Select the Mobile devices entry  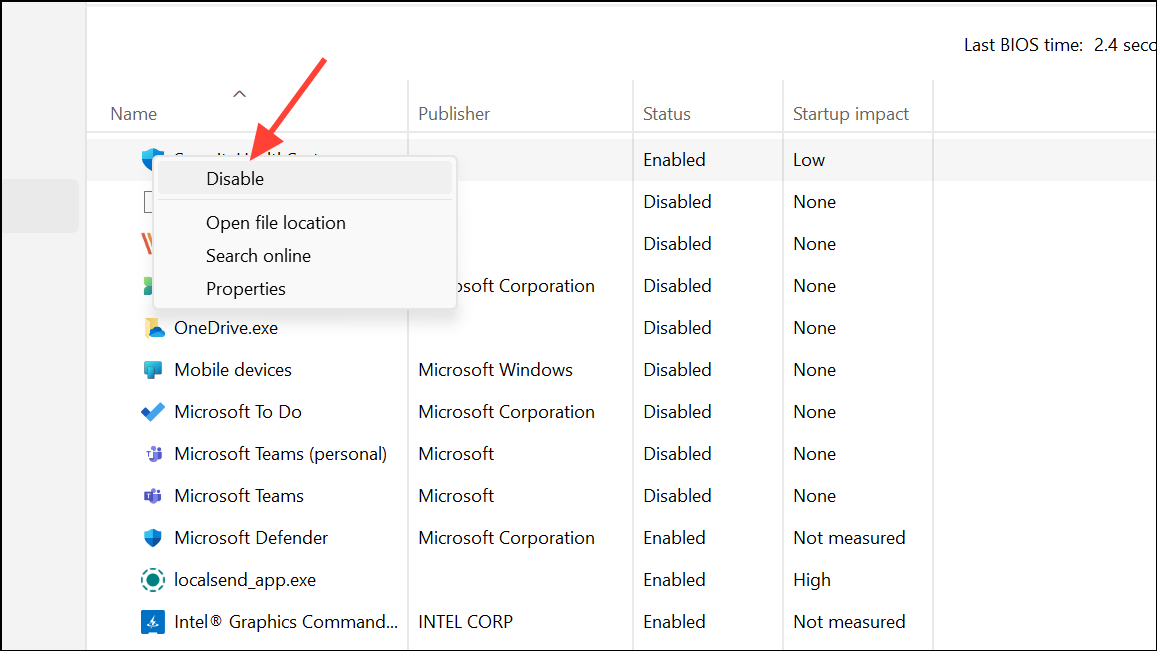pos(232,370)
